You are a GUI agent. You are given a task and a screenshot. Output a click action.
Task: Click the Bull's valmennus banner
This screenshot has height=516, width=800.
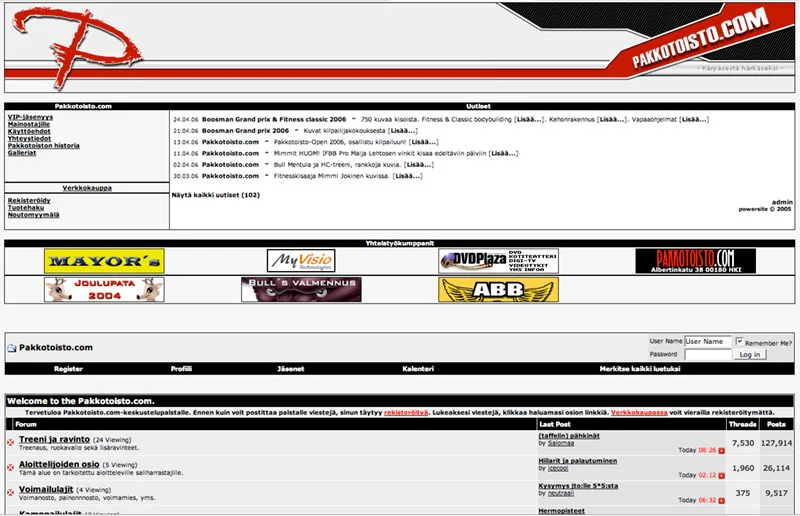pos(300,290)
